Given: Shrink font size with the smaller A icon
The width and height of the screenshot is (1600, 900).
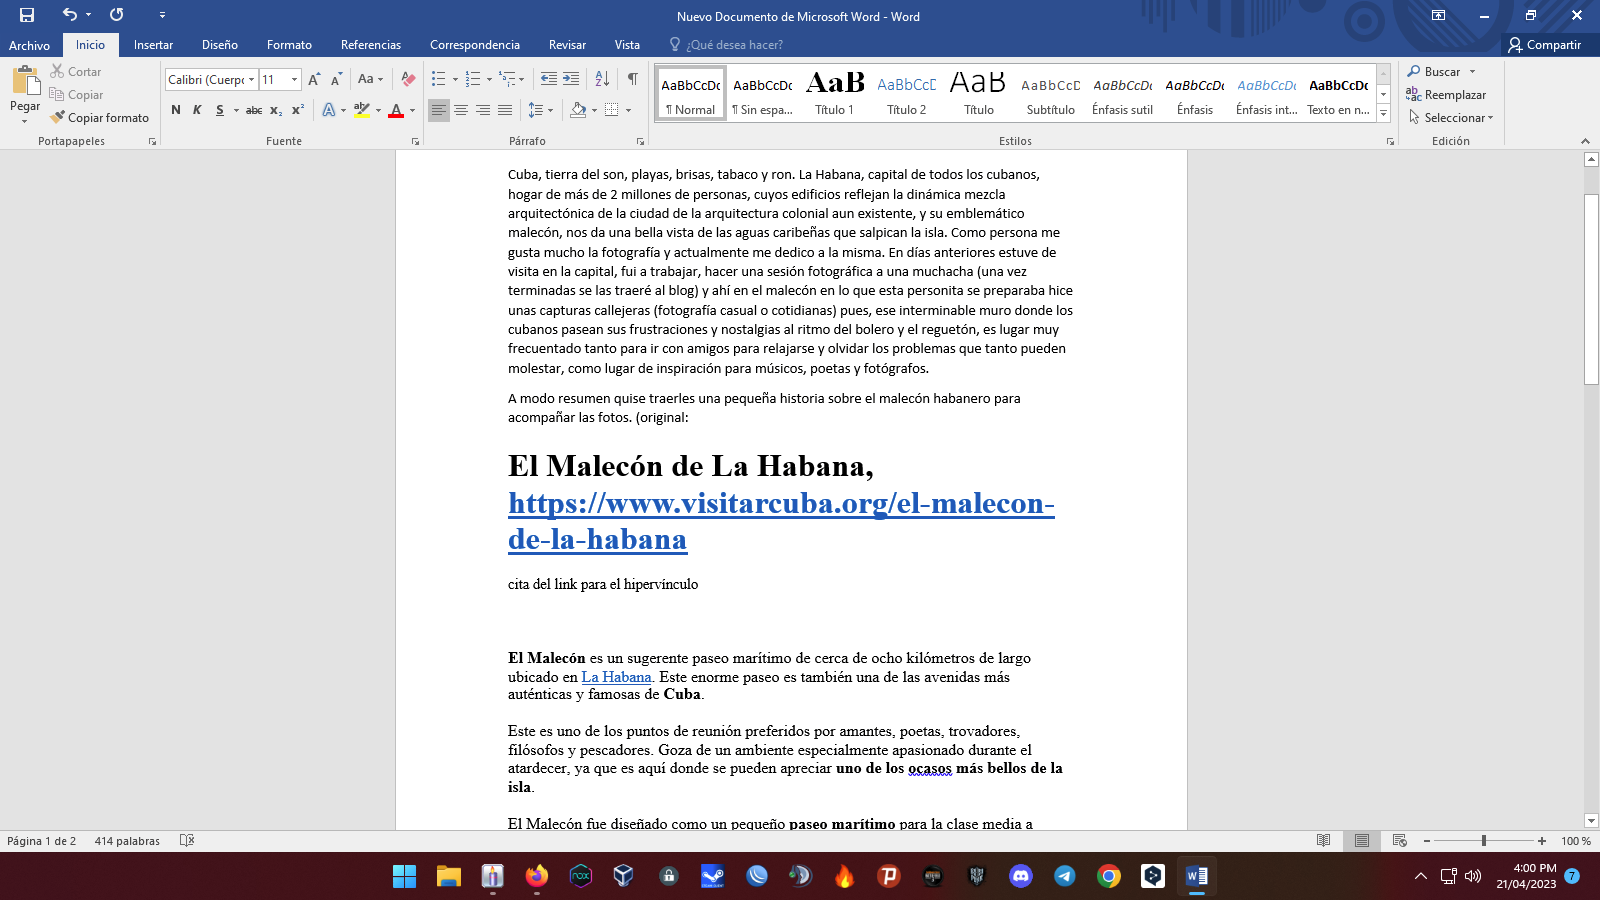Looking at the screenshot, I should click(x=336, y=79).
